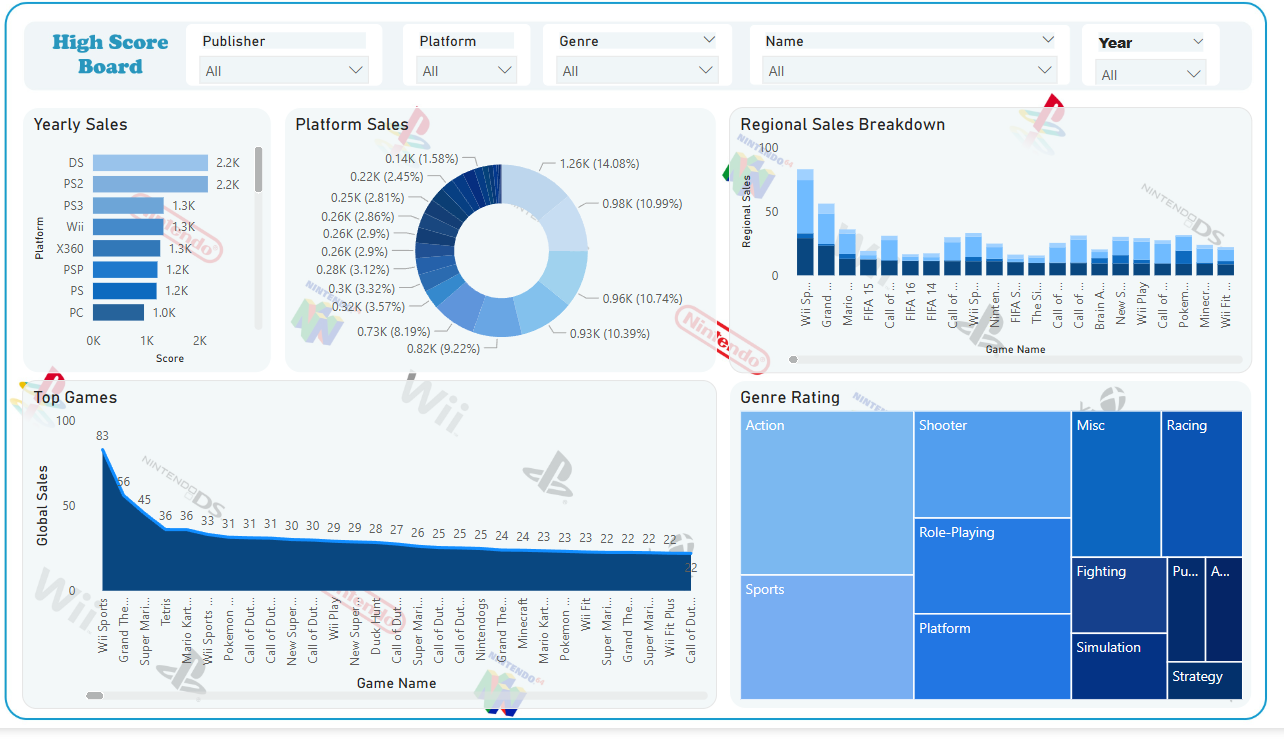Click the "Wii Sports" axis label in Top Games

103,626
